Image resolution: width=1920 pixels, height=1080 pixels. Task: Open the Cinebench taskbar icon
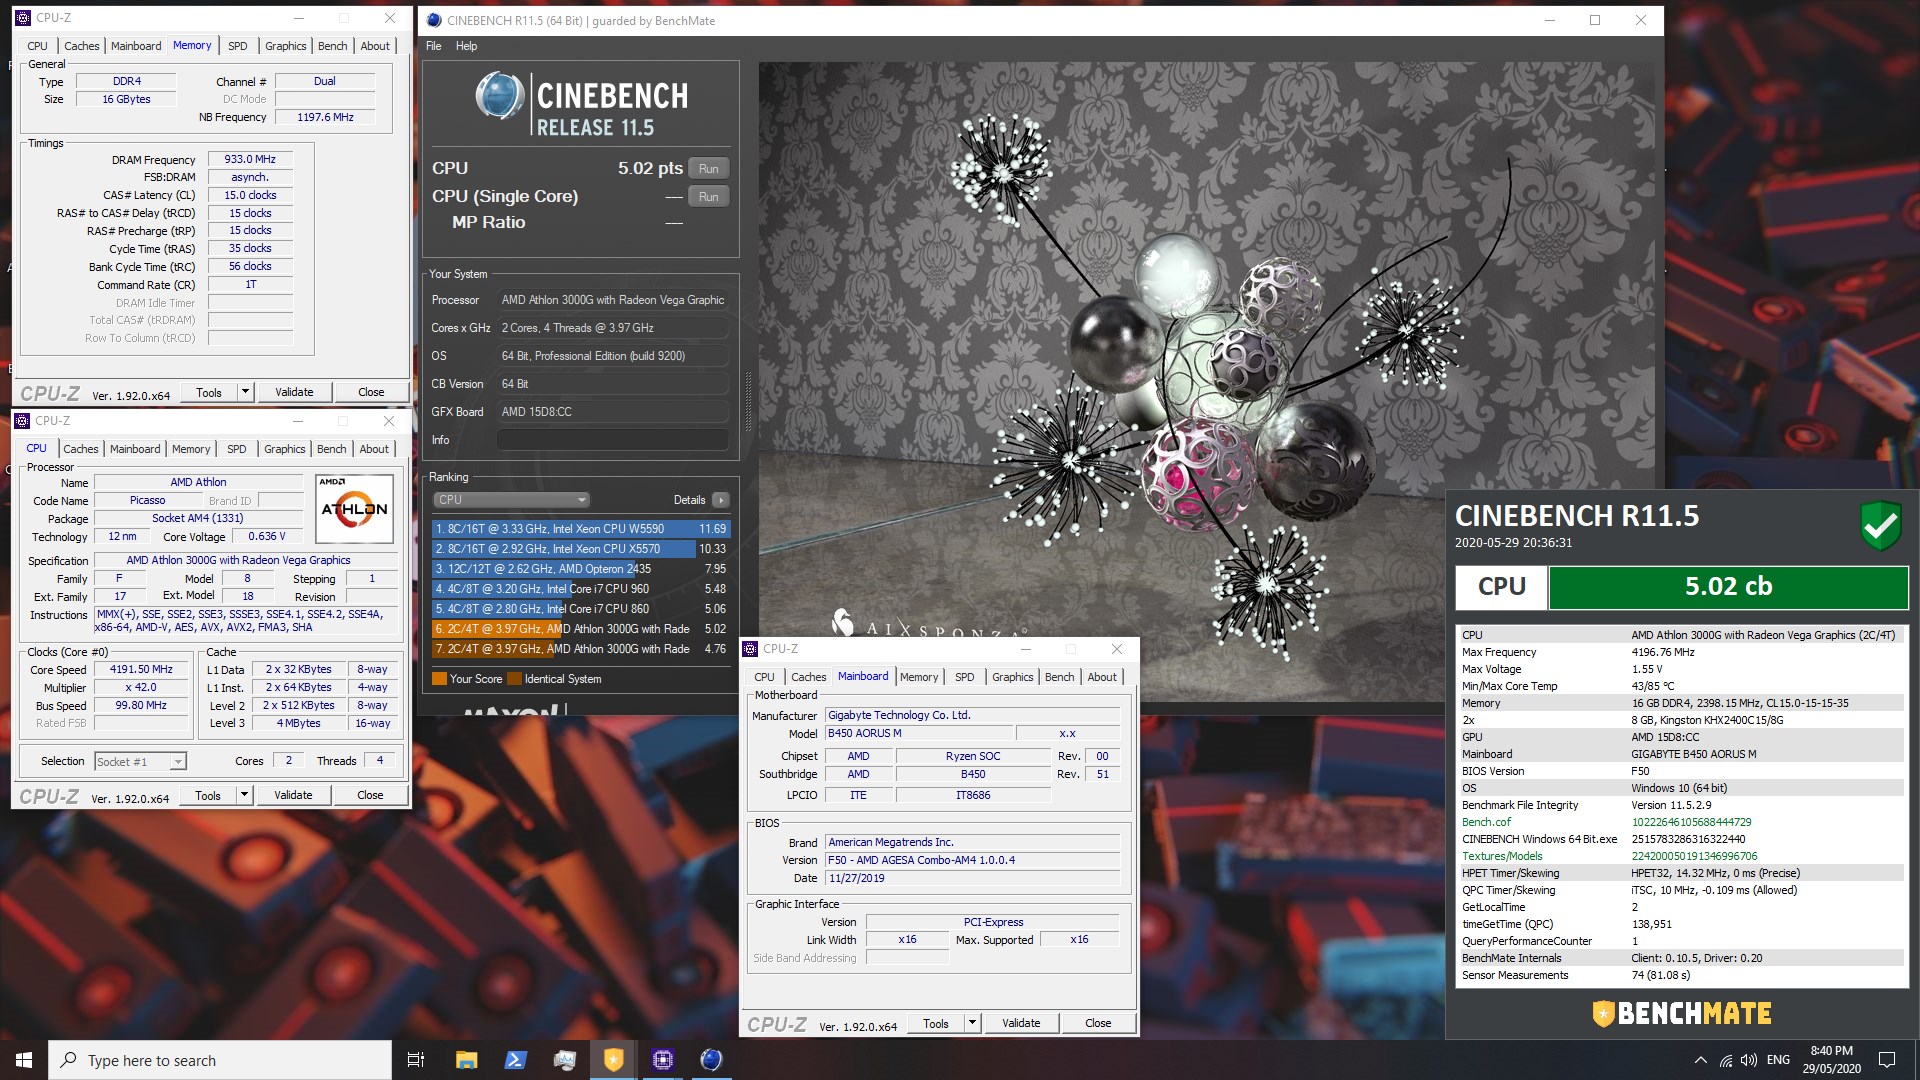coord(711,1060)
